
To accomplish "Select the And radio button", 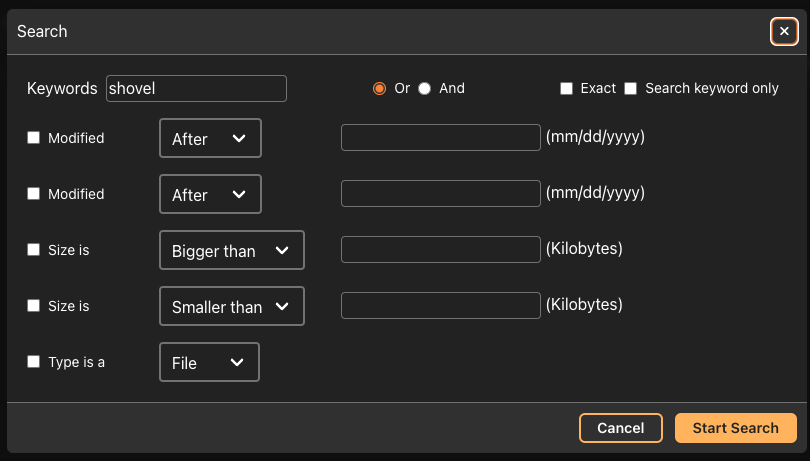I will pos(424,88).
